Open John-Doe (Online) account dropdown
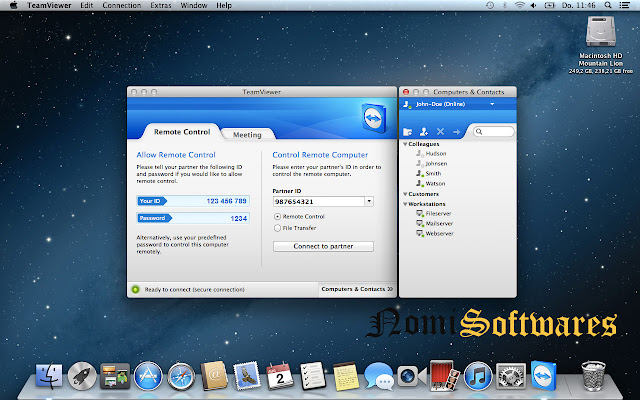 point(492,104)
